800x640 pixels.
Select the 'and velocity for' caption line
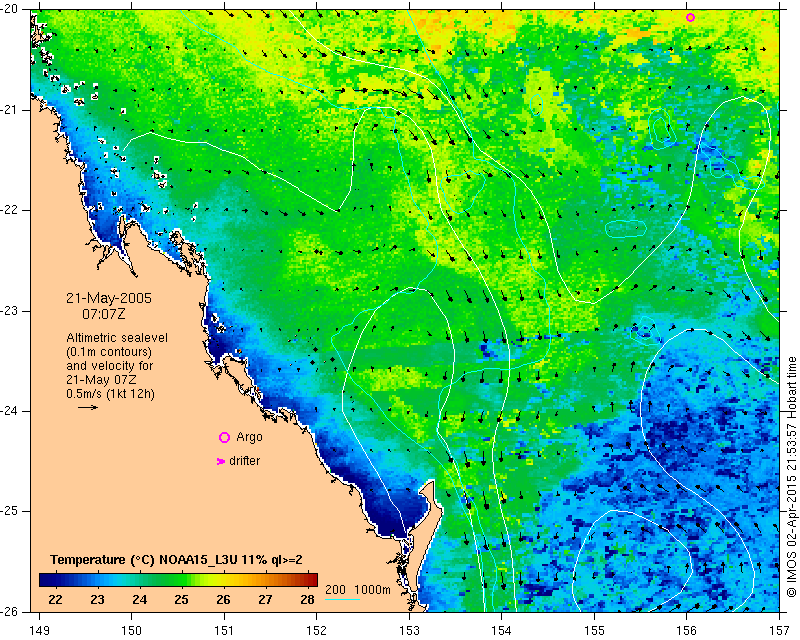tap(109, 366)
